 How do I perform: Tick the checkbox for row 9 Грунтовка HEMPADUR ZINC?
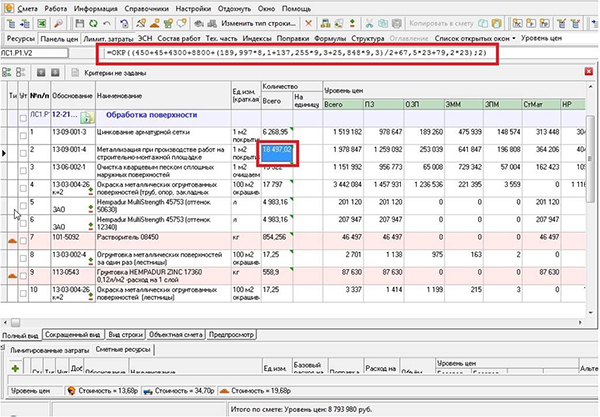(x=23, y=276)
